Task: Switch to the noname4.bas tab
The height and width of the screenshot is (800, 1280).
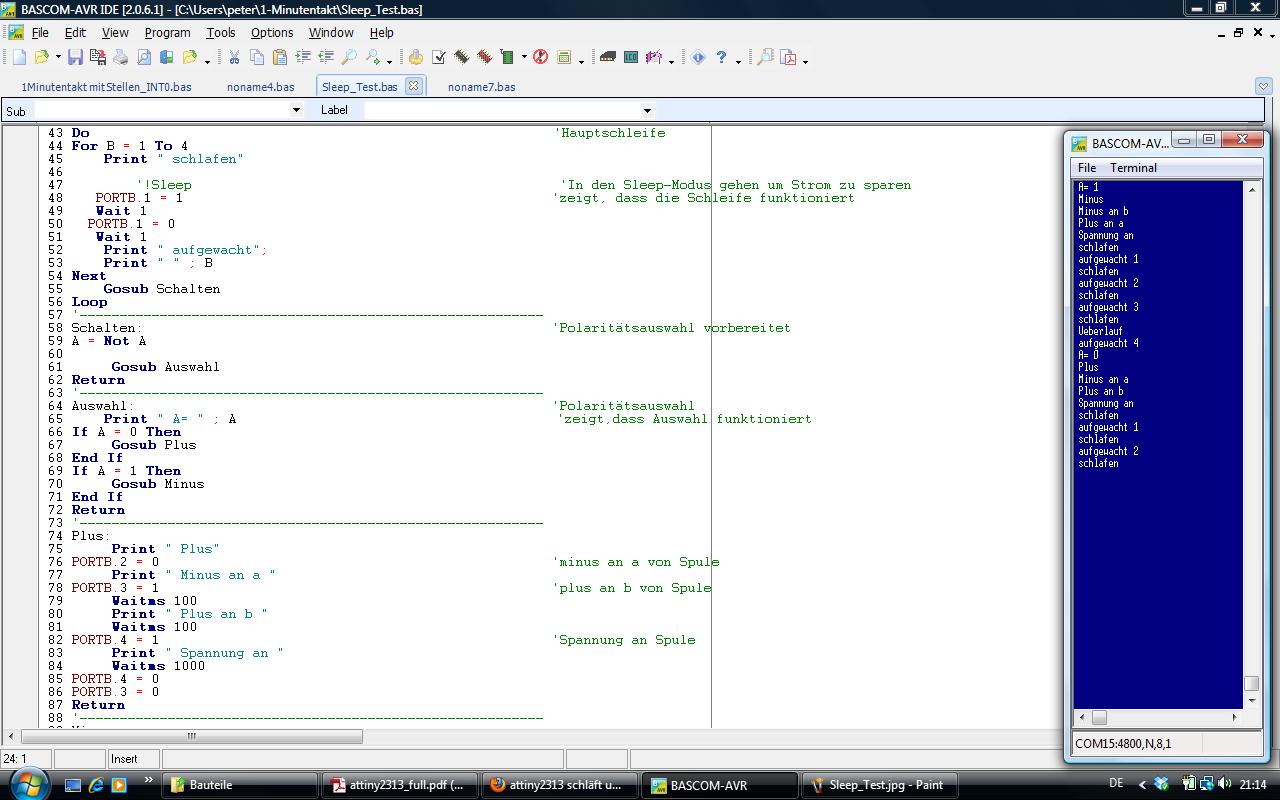Action: 261,87
